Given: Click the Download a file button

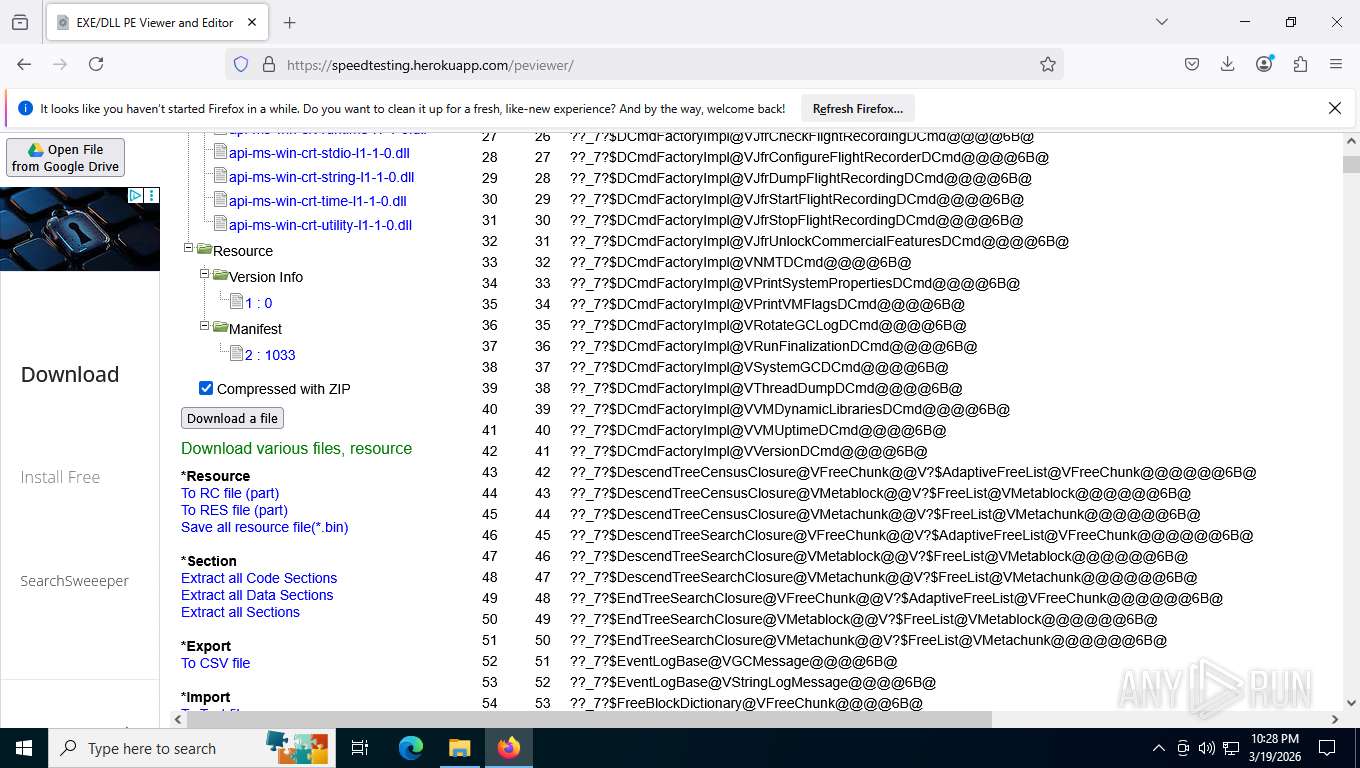Looking at the screenshot, I should (x=232, y=418).
